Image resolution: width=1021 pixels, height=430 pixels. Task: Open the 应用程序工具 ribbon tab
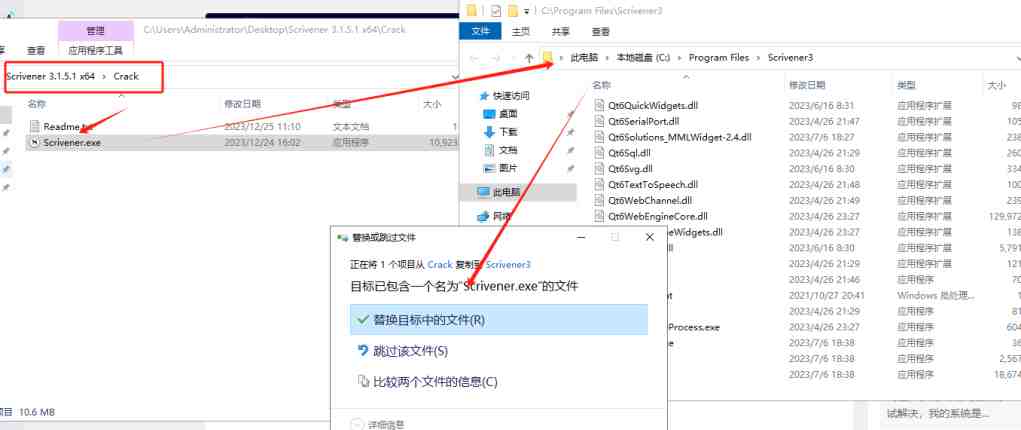tap(96, 50)
